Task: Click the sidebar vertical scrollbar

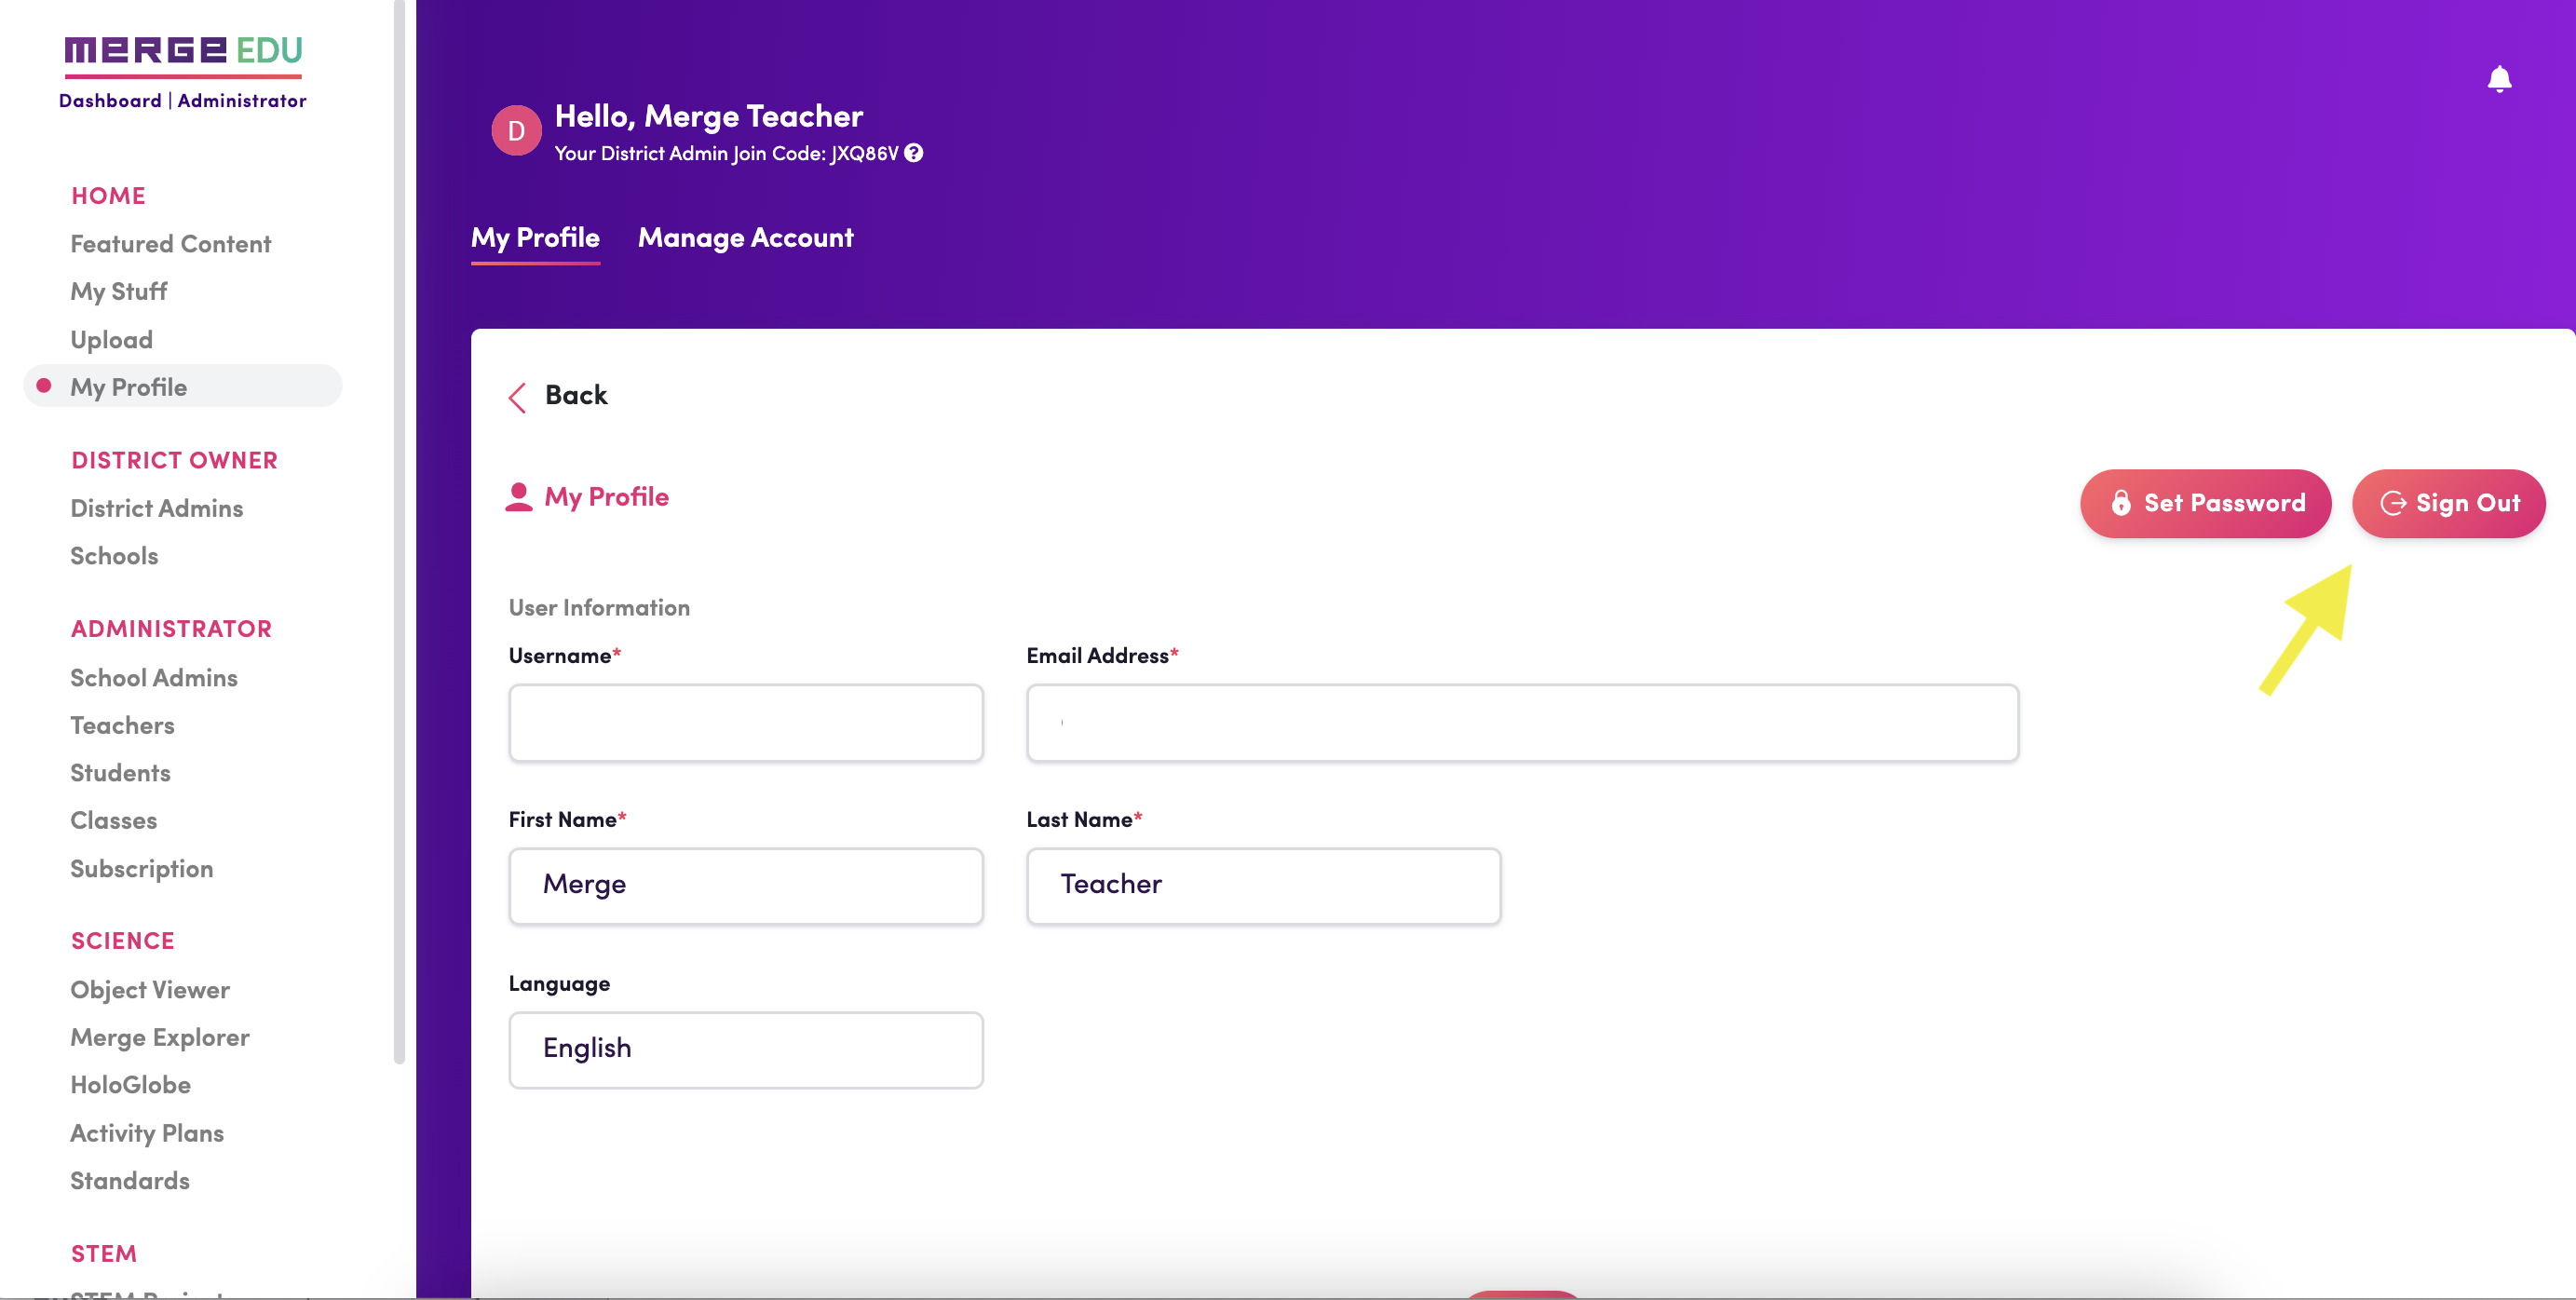Action: click(399, 532)
